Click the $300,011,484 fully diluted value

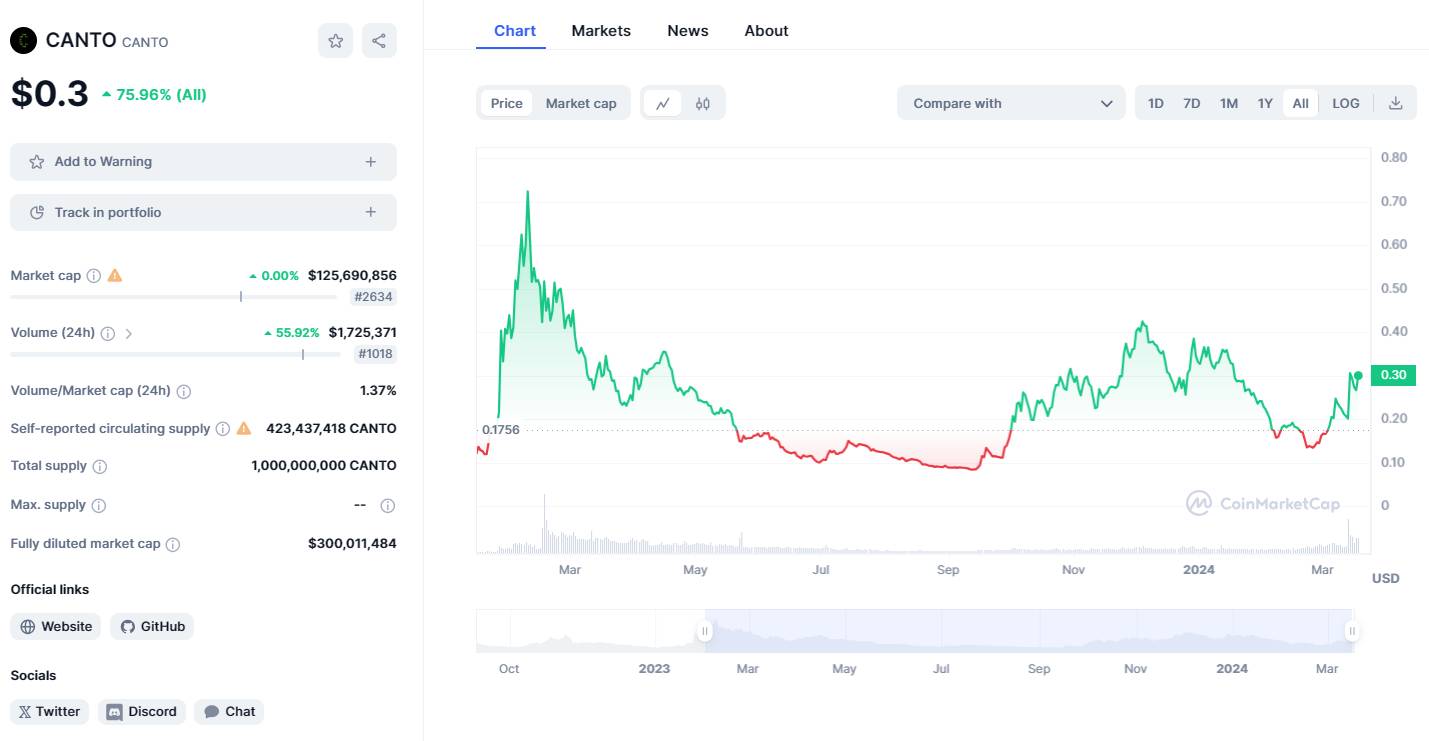click(x=352, y=544)
